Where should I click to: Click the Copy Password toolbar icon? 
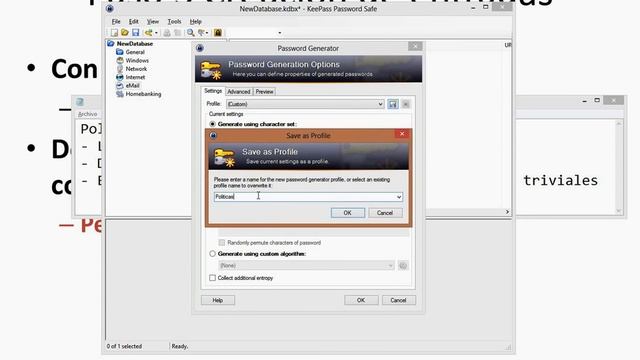coord(178,33)
